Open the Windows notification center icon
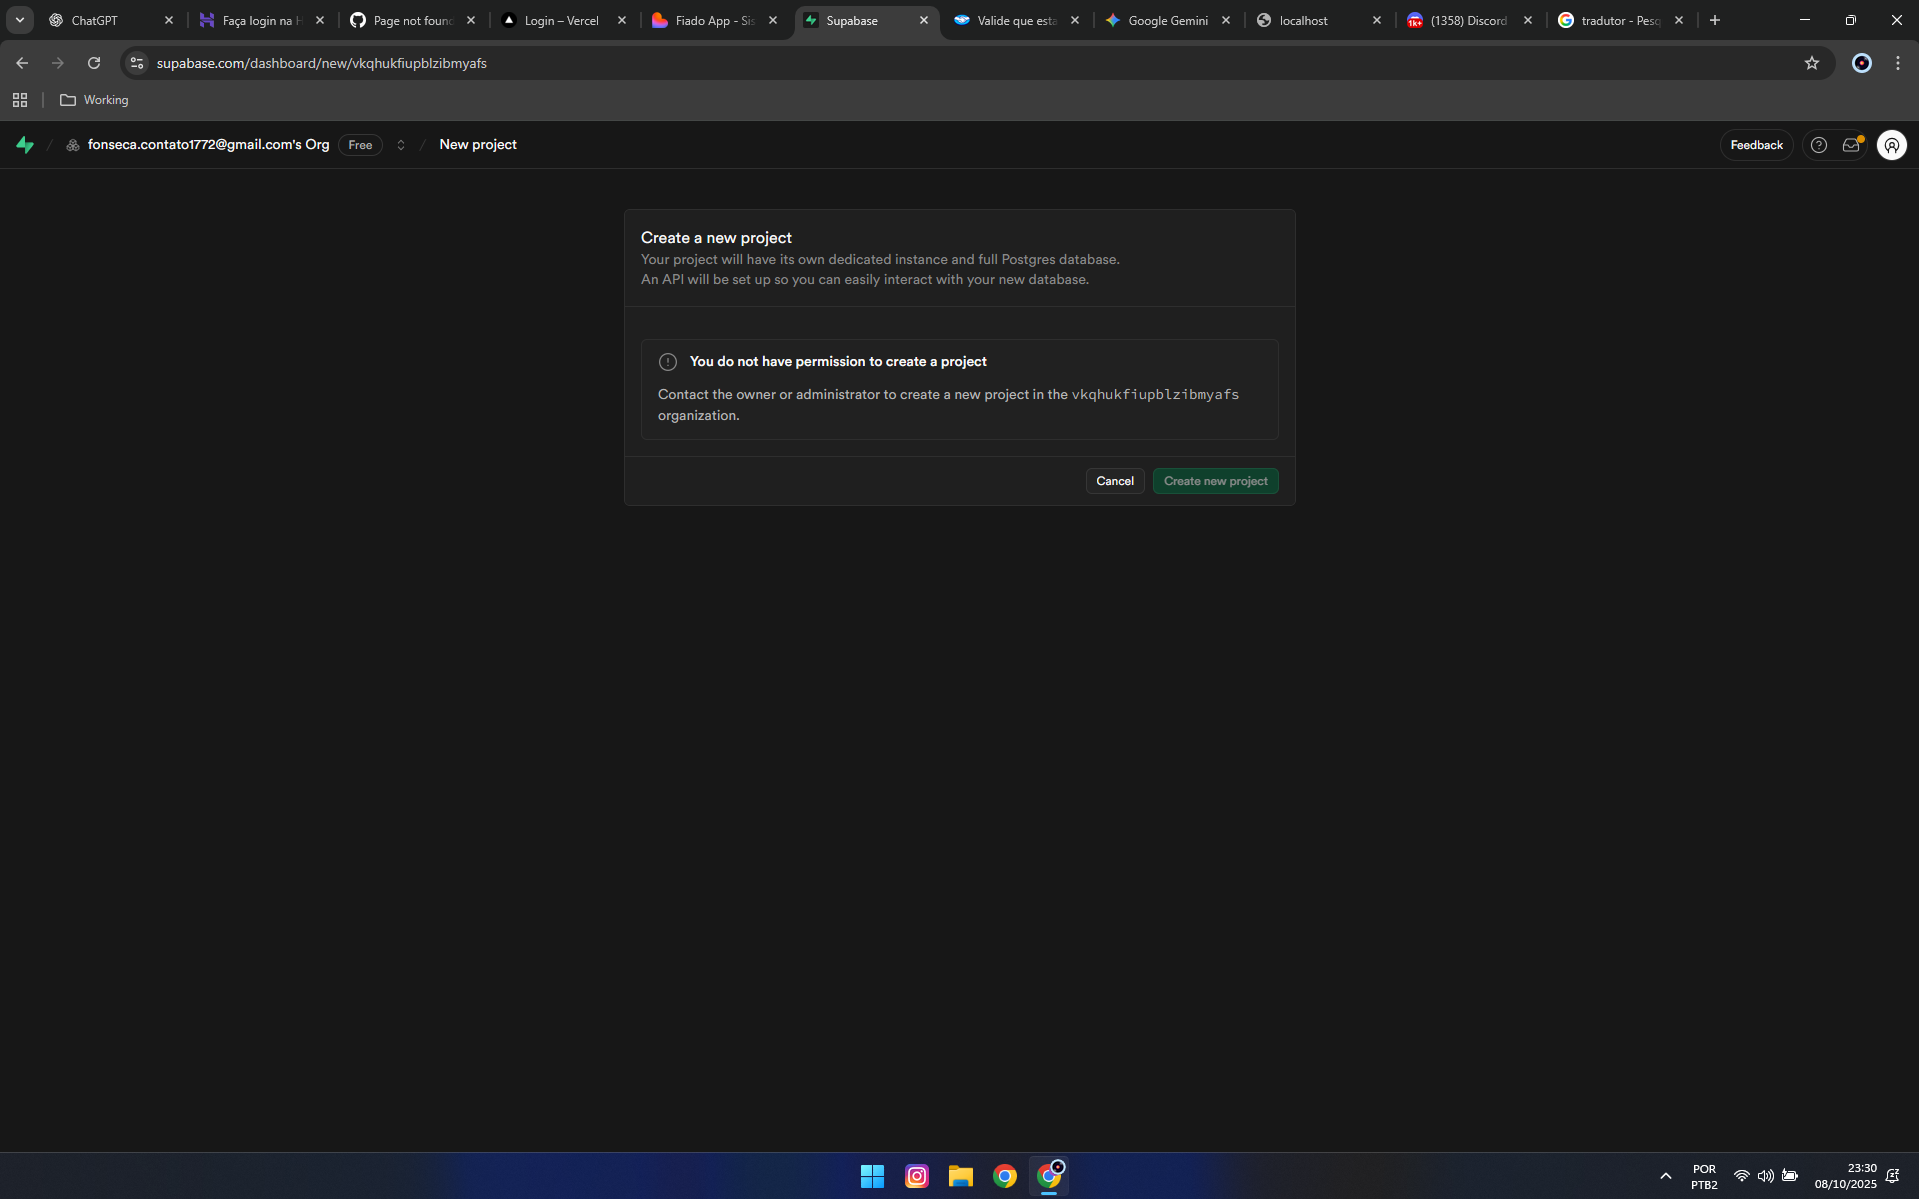Image resolution: width=1919 pixels, height=1199 pixels. [x=1893, y=1176]
